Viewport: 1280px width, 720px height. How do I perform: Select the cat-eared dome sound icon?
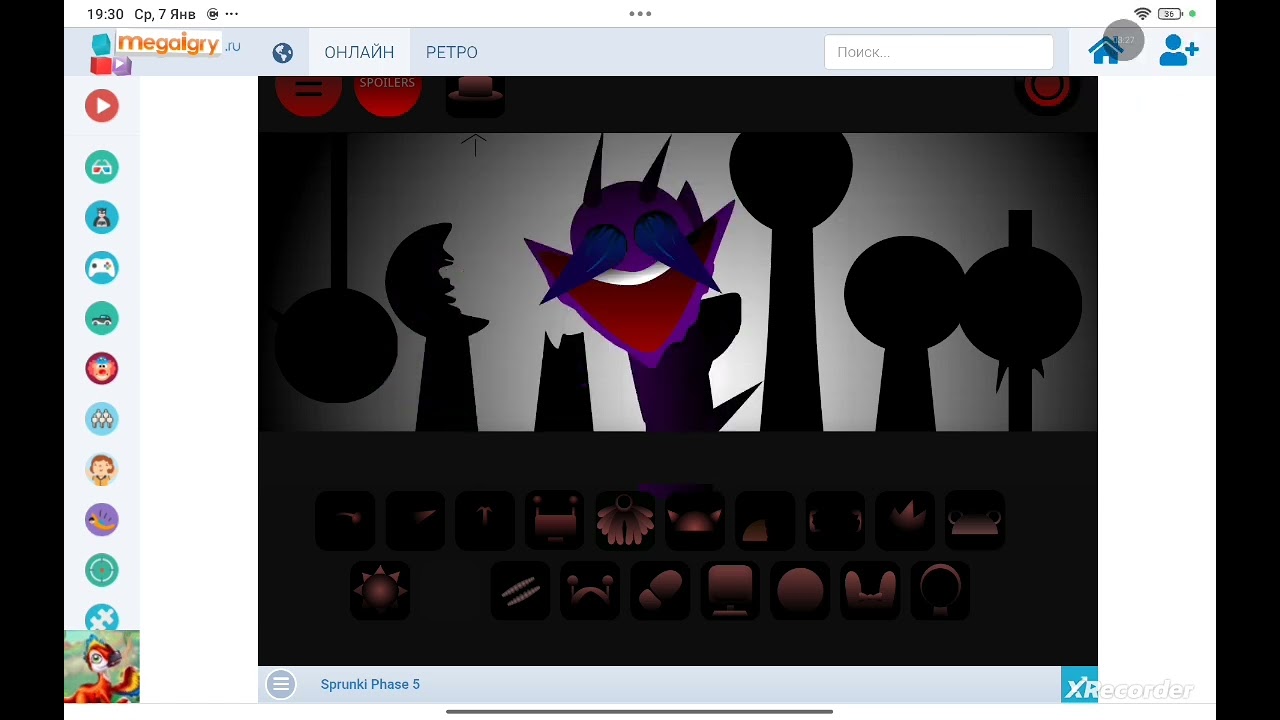pos(695,520)
